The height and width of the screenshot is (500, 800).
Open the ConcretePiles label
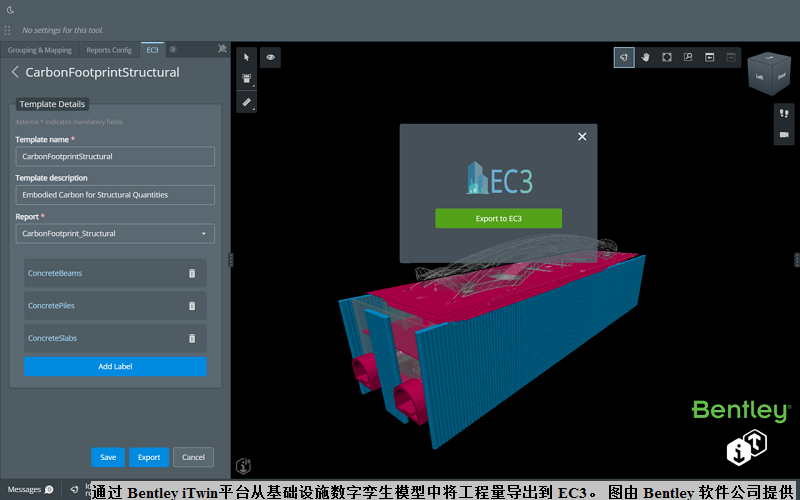(52, 306)
